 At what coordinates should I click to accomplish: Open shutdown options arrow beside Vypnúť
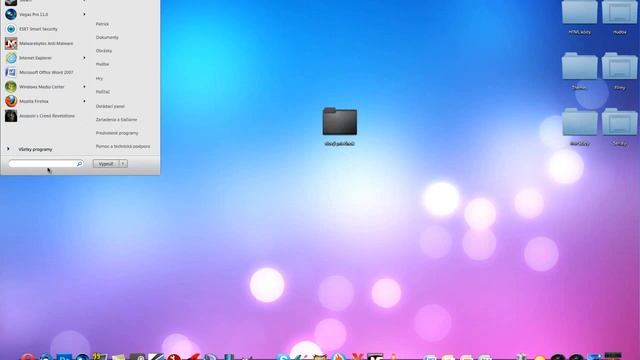tap(123, 164)
